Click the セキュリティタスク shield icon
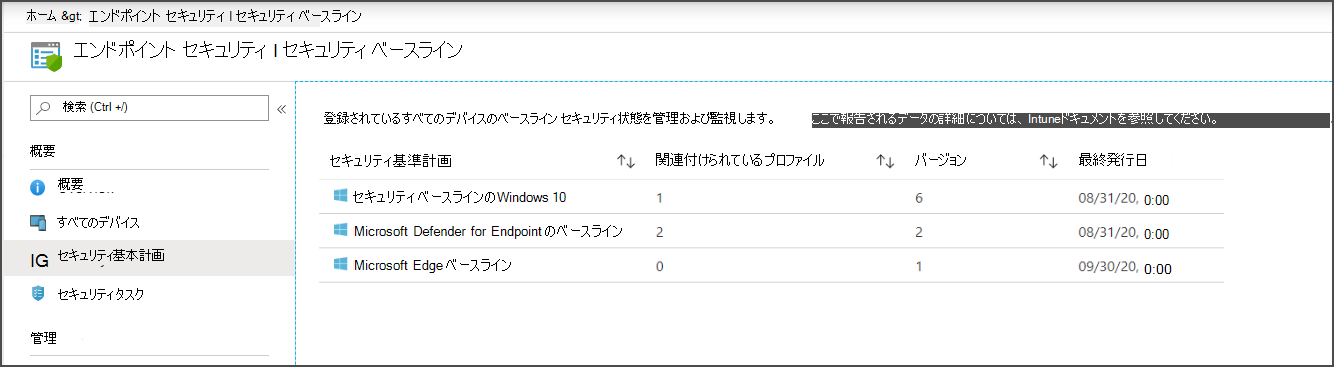 point(38,294)
